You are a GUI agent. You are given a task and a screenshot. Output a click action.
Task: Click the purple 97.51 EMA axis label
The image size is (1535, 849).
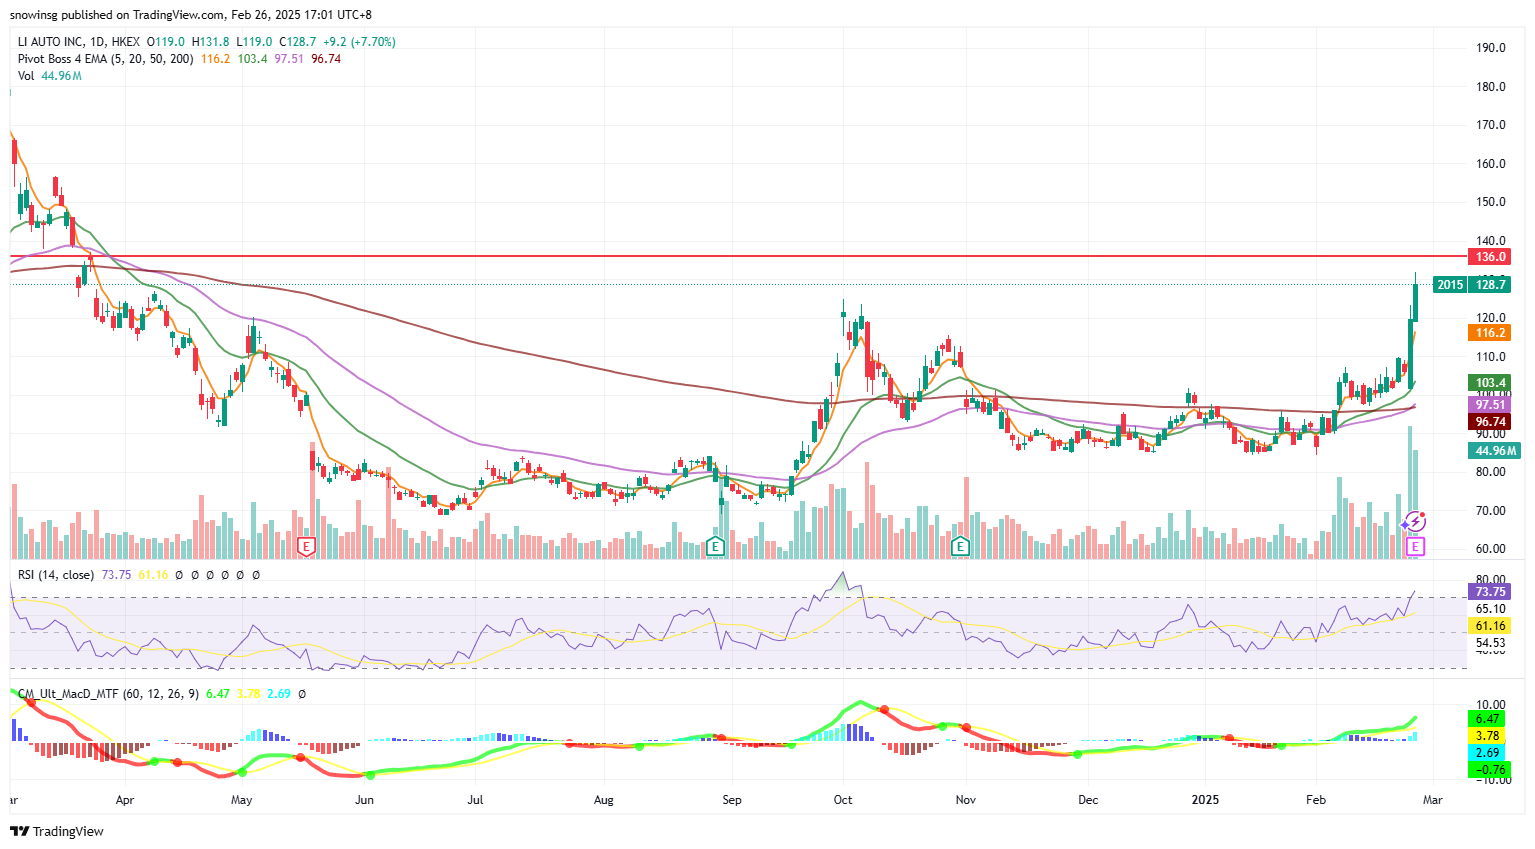1490,405
